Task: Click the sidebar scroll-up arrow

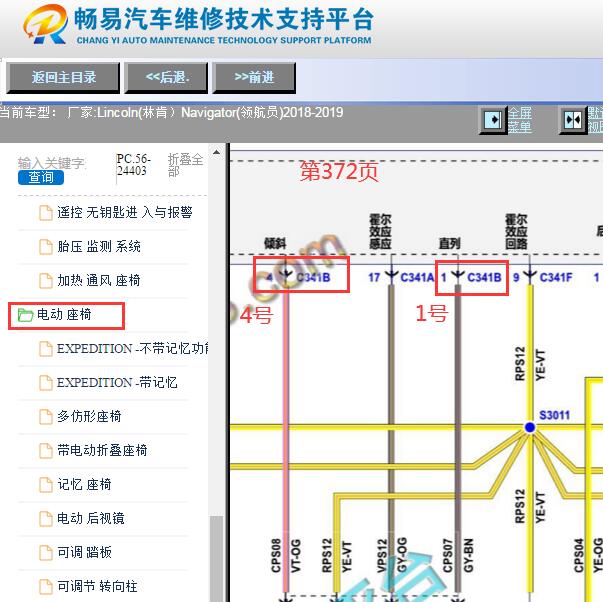Action: pyautogui.click(x=217, y=152)
